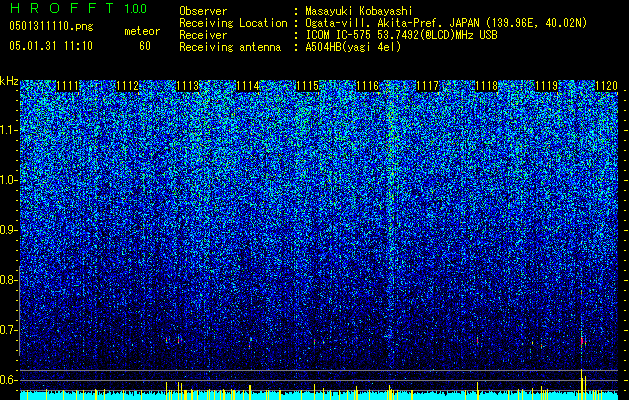This screenshot has height=400, width=629.
Task: Click the 1.1 frequency axis label
Action: point(9,130)
